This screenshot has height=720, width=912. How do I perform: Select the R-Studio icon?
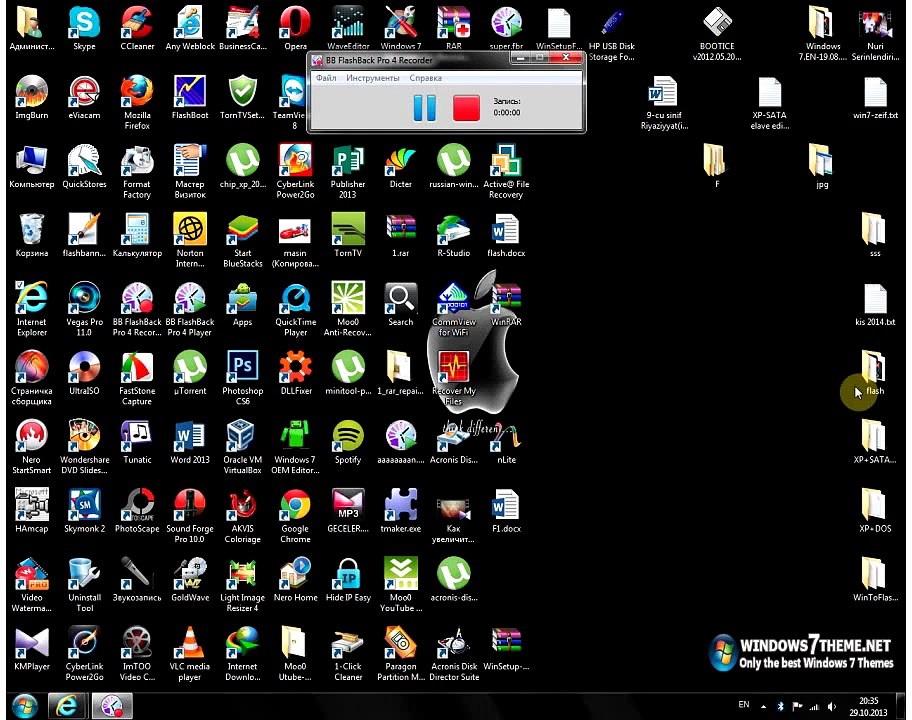coord(453,235)
